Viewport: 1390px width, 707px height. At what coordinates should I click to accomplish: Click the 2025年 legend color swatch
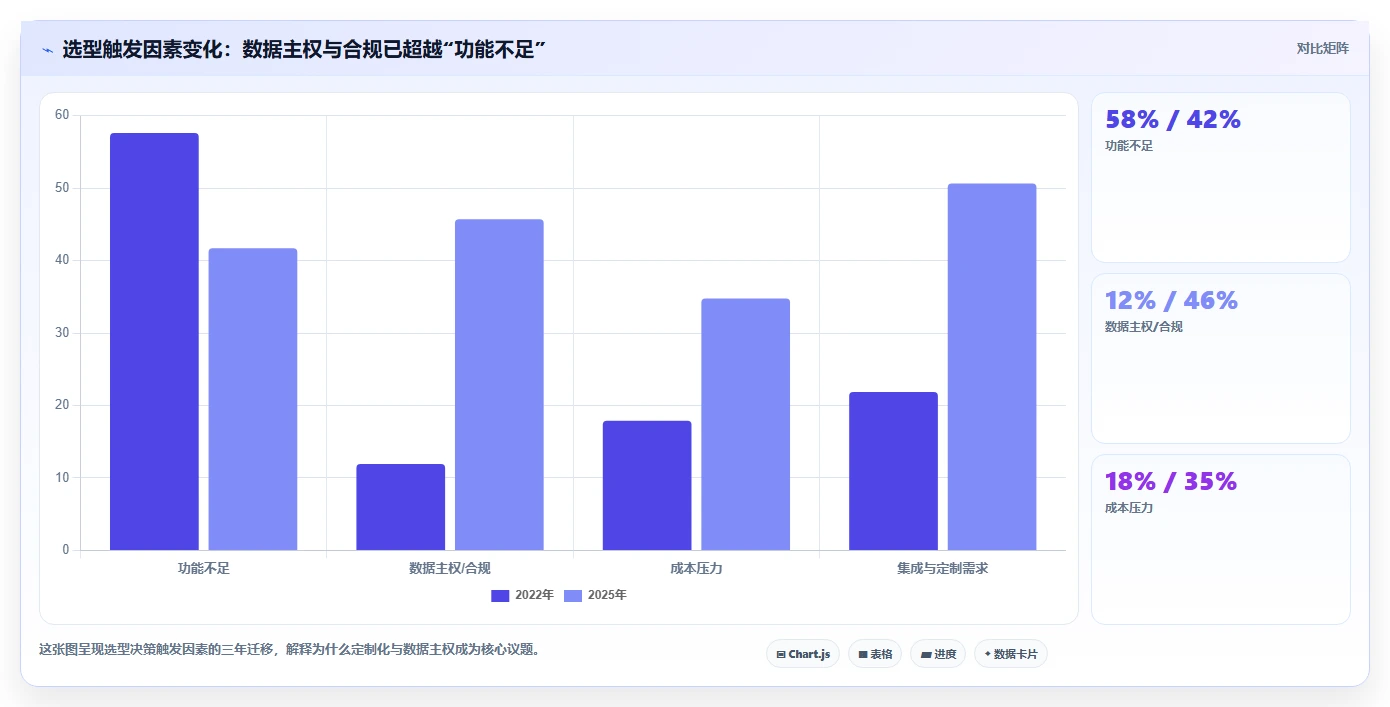[573, 596]
